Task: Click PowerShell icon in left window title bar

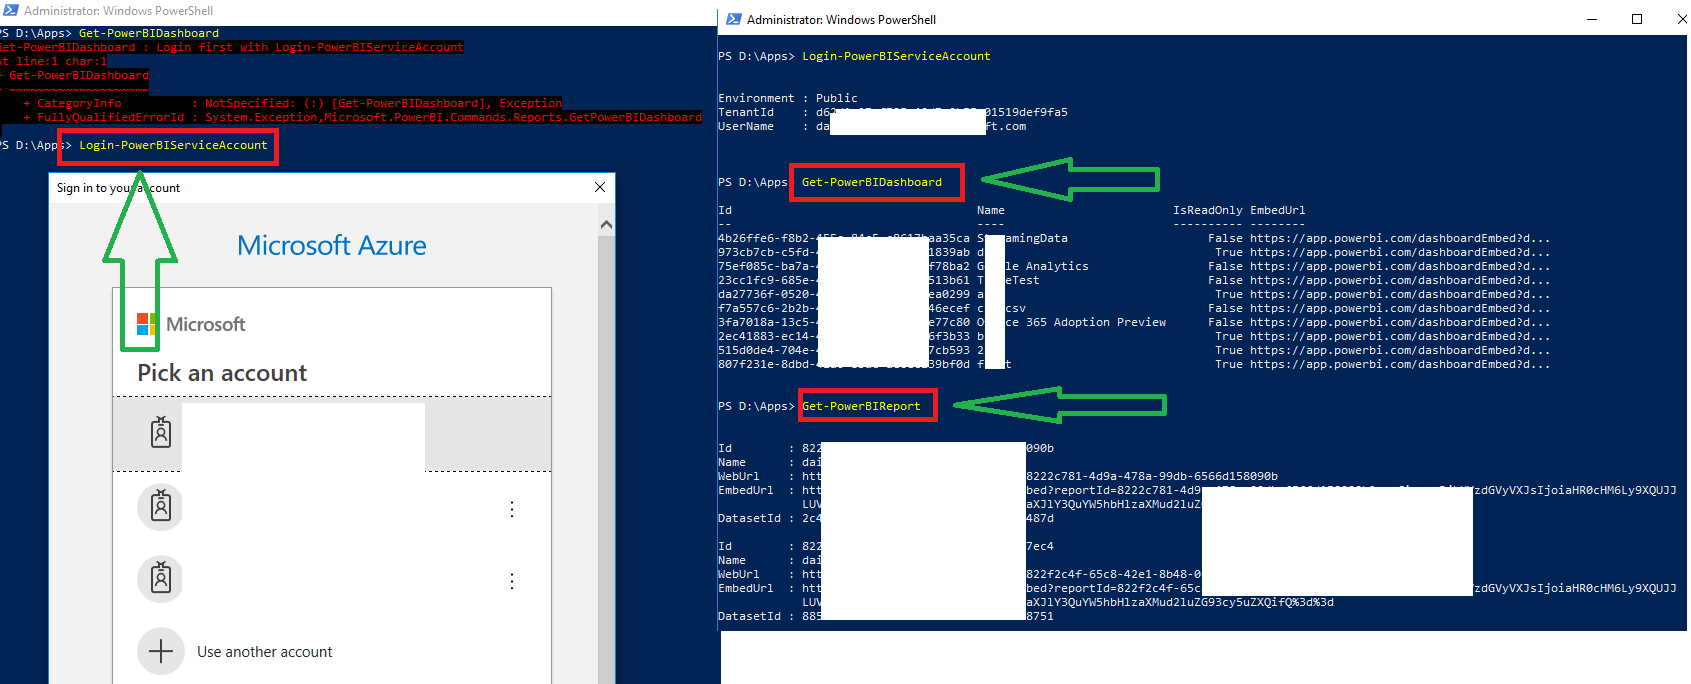Action: coord(10,10)
